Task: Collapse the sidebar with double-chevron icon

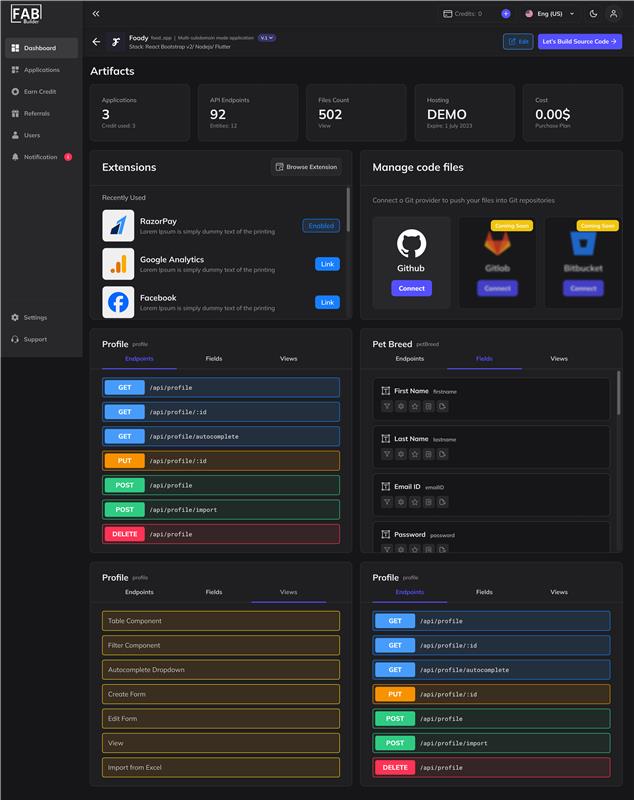Action: (96, 14)
